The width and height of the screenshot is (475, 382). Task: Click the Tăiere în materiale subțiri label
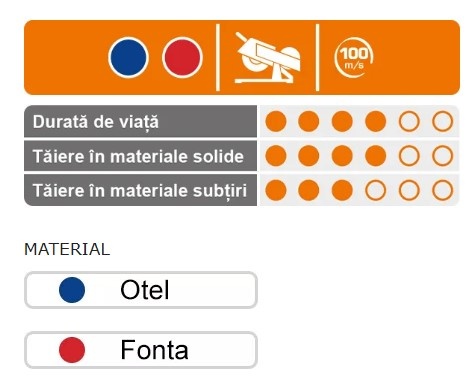pos(140,191)
